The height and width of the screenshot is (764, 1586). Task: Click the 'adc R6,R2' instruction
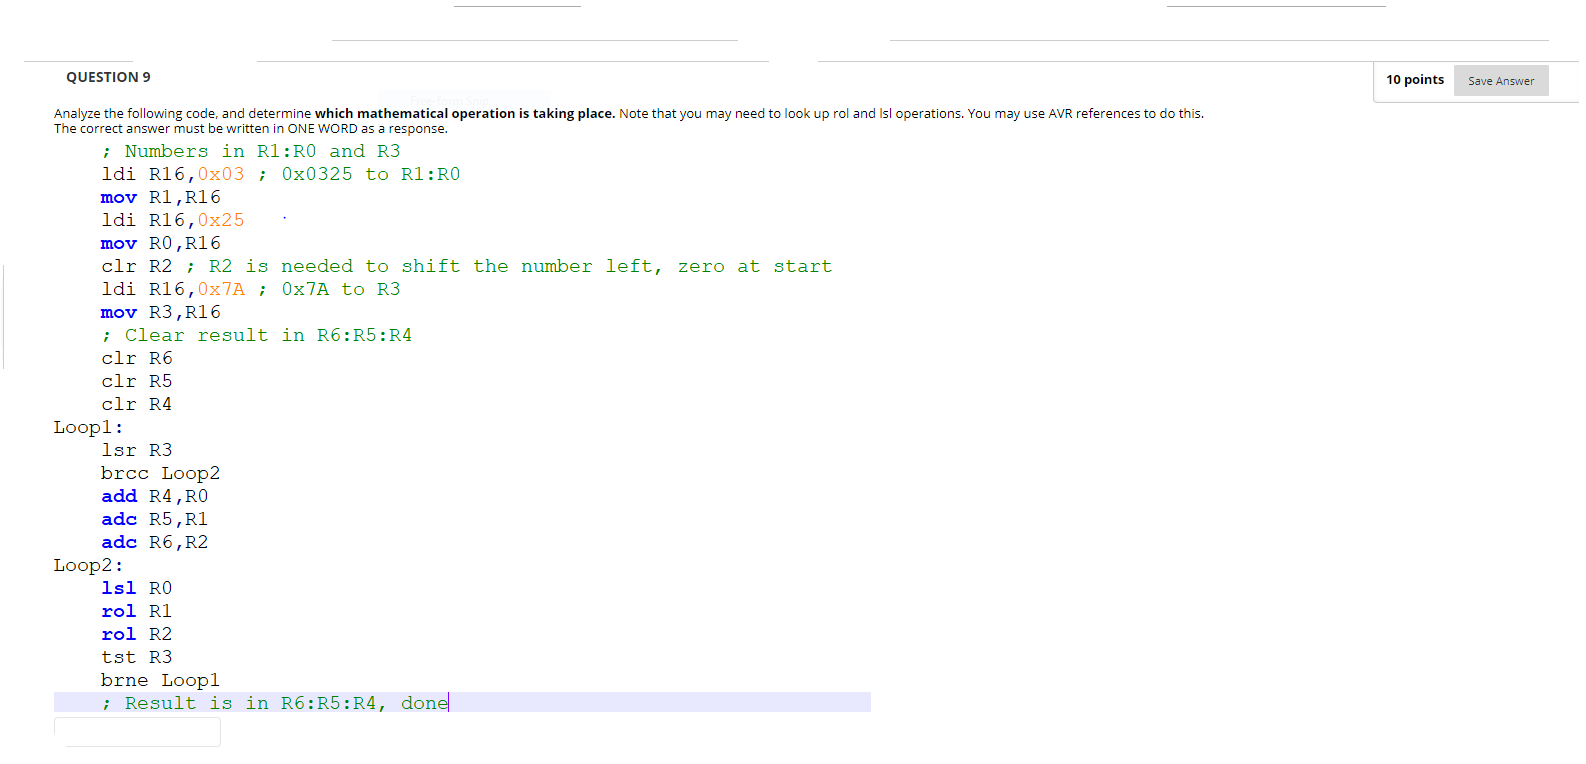point(154,542)
